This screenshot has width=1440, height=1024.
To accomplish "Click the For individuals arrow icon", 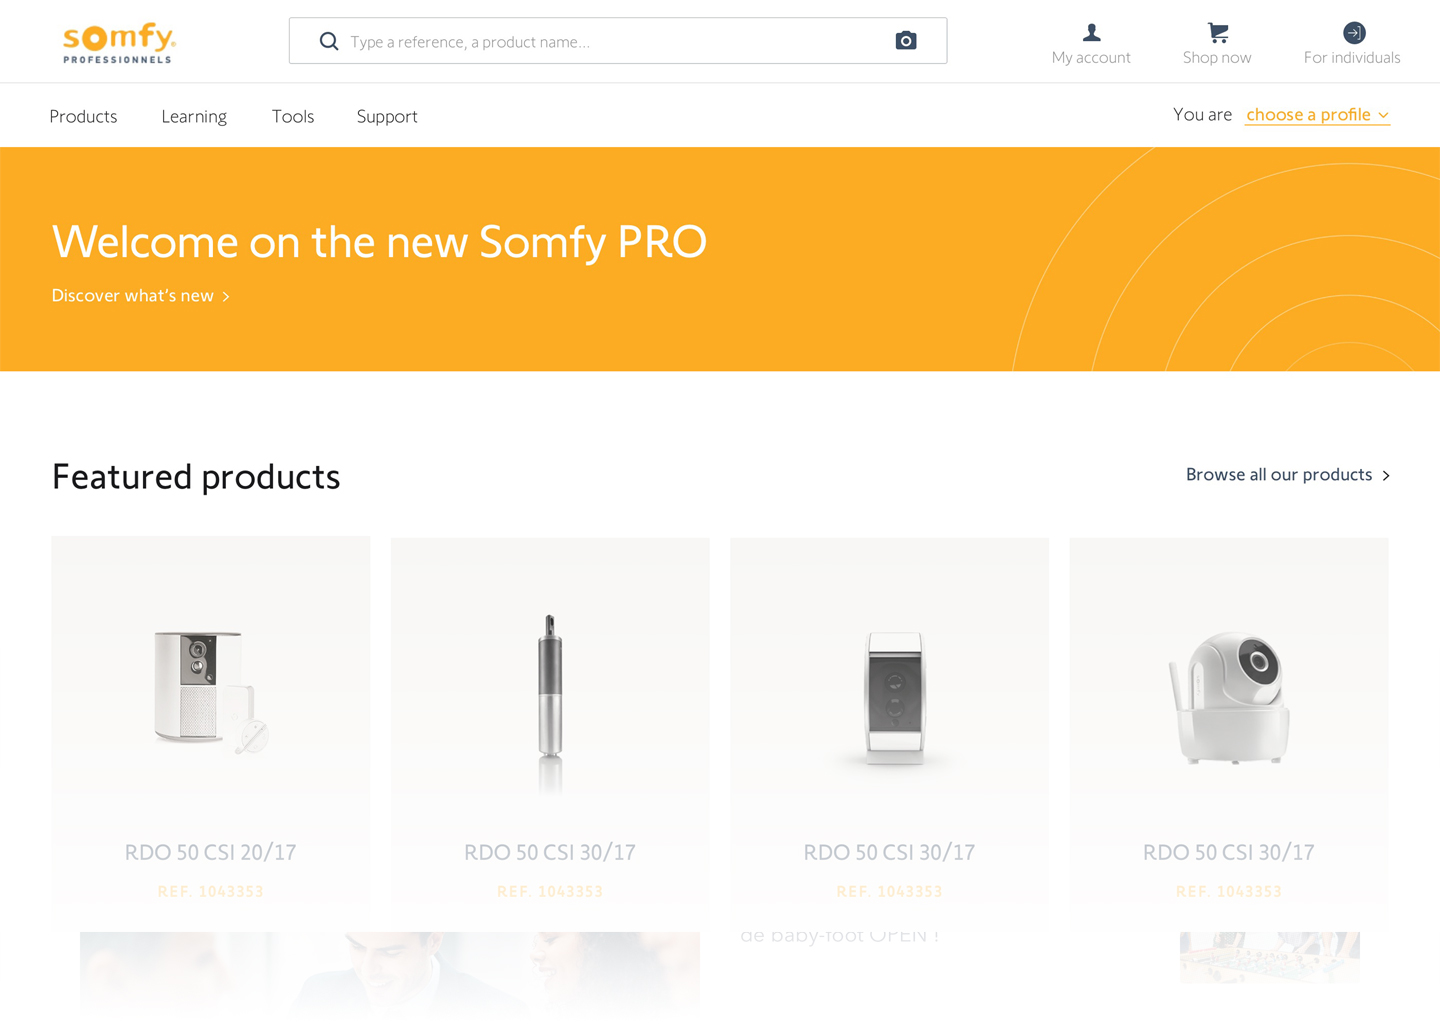I will pyautogui.click(x=1353, y=32).
